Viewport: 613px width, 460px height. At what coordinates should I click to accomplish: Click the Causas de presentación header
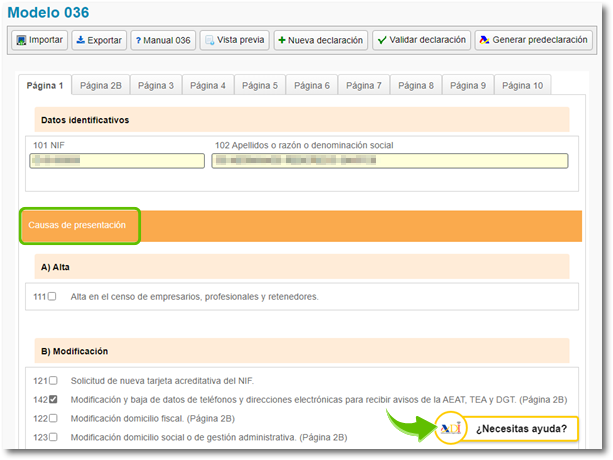[x=78, y=225]
